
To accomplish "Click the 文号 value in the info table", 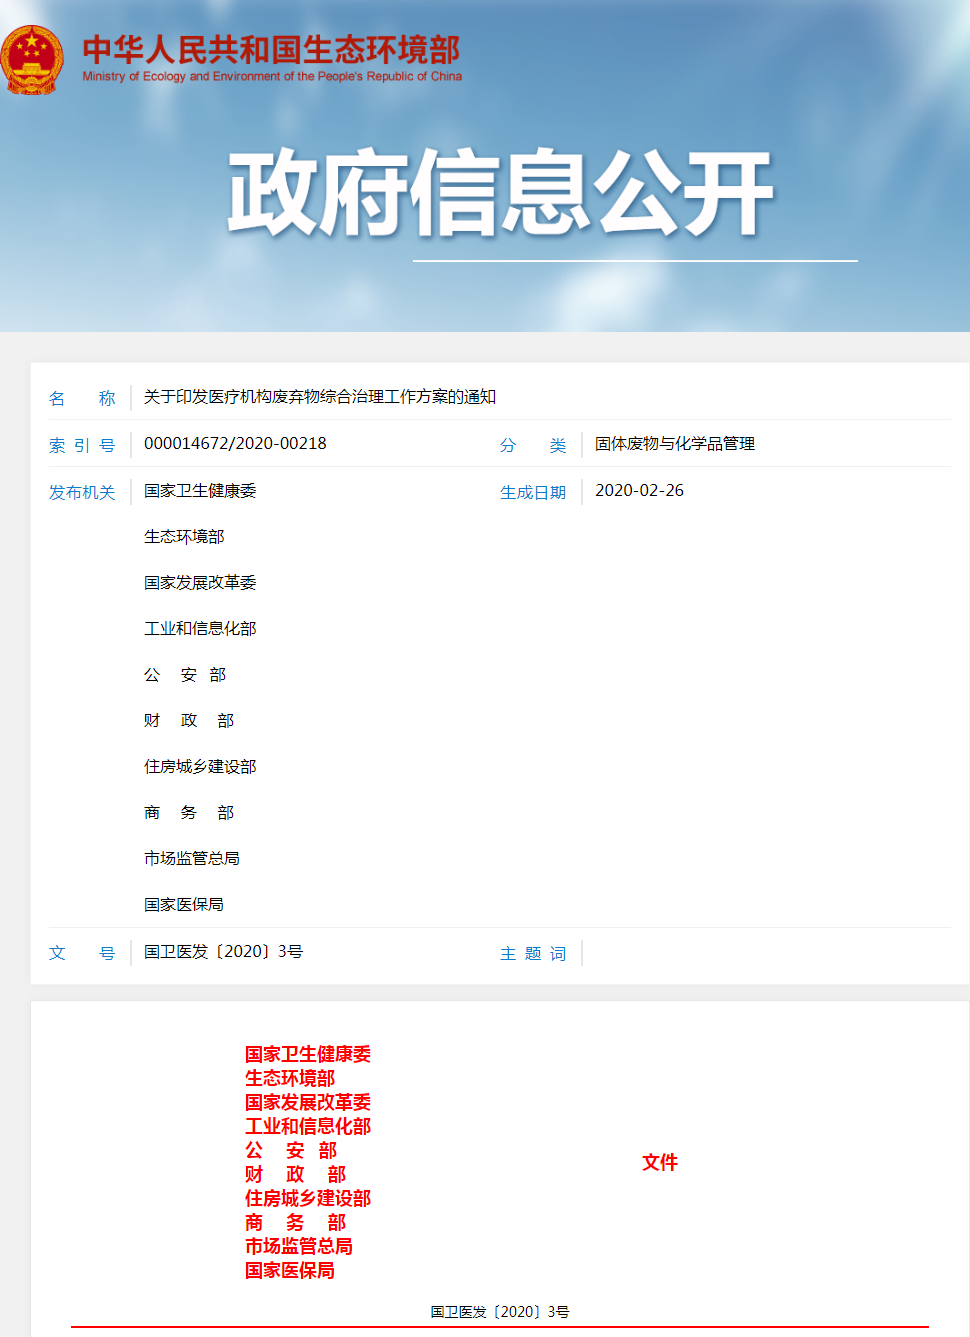I will coord(223,952).
